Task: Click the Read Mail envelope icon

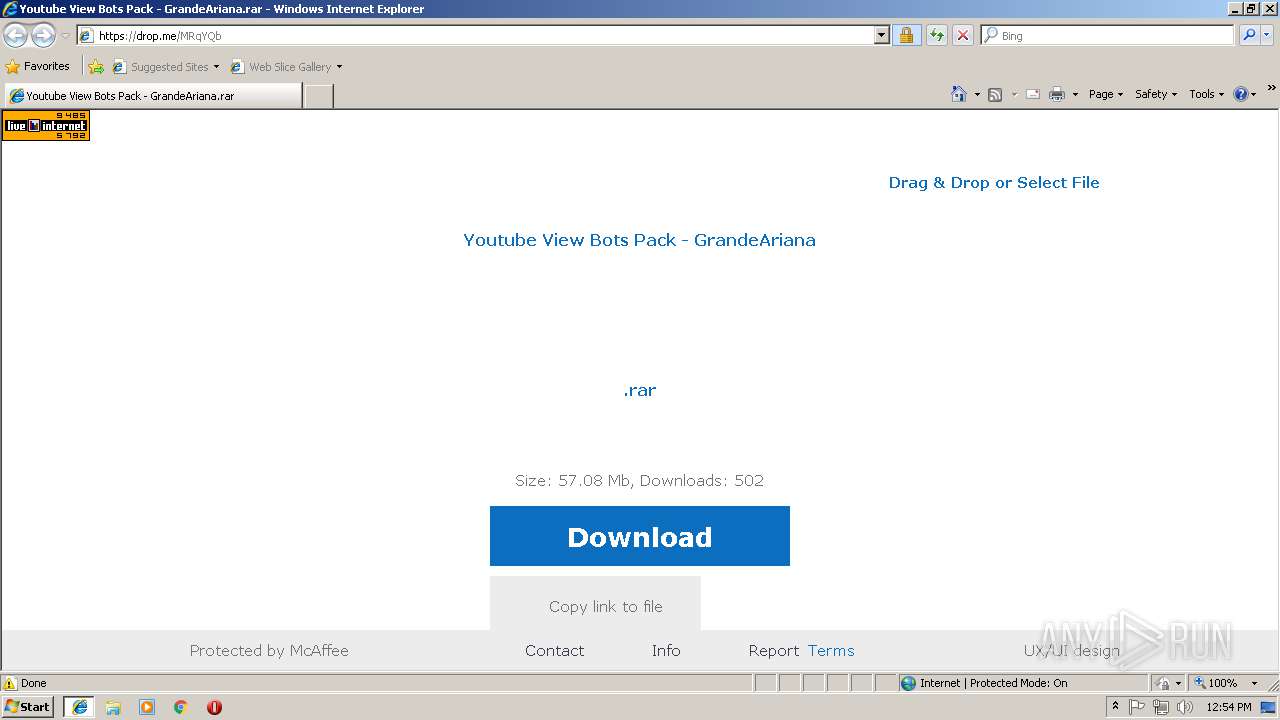Action: 1033,94
